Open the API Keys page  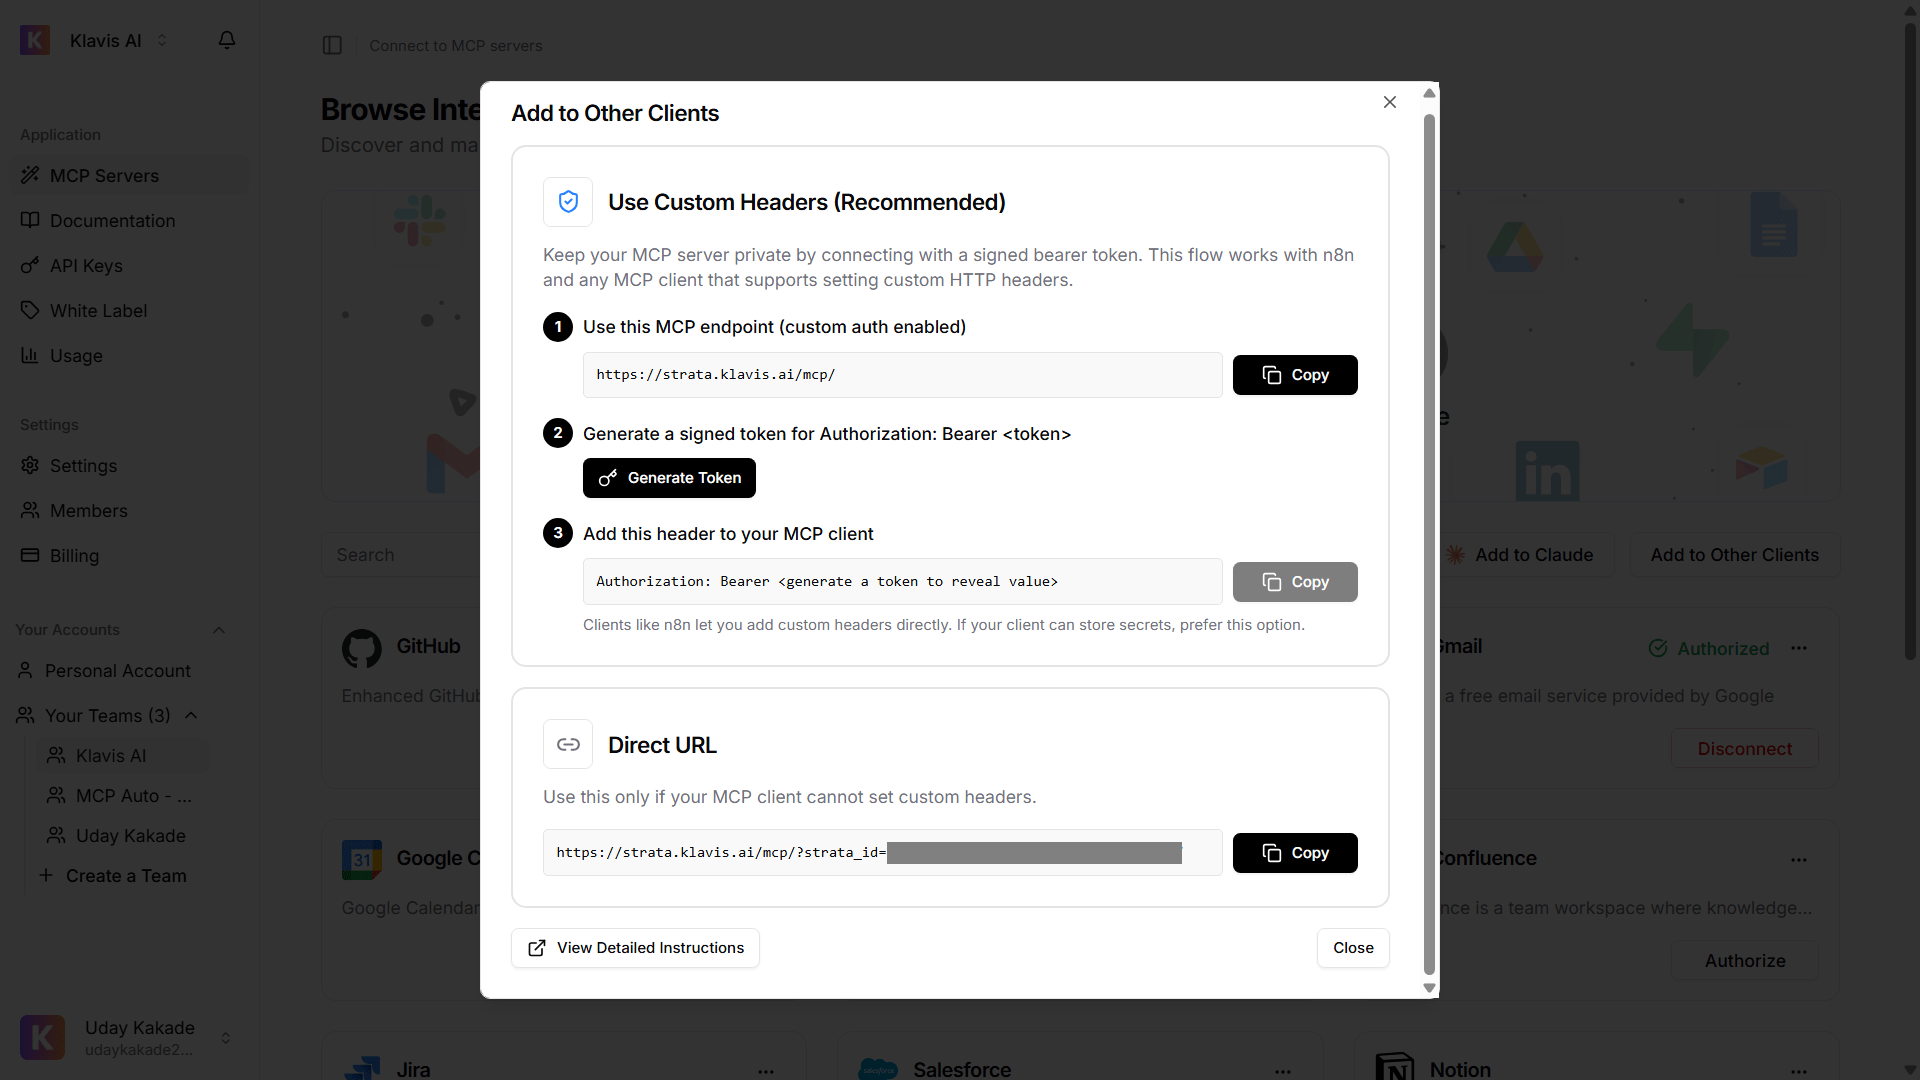click(85, 265)
